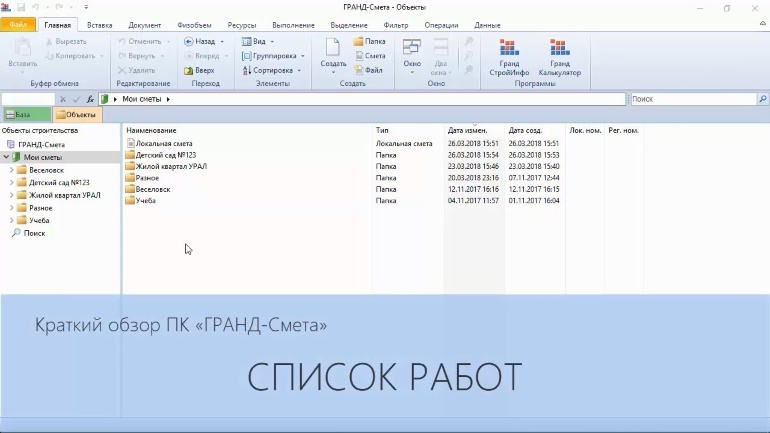
Task: Click the Лок. ном. column header
Action: pos(585,131)
